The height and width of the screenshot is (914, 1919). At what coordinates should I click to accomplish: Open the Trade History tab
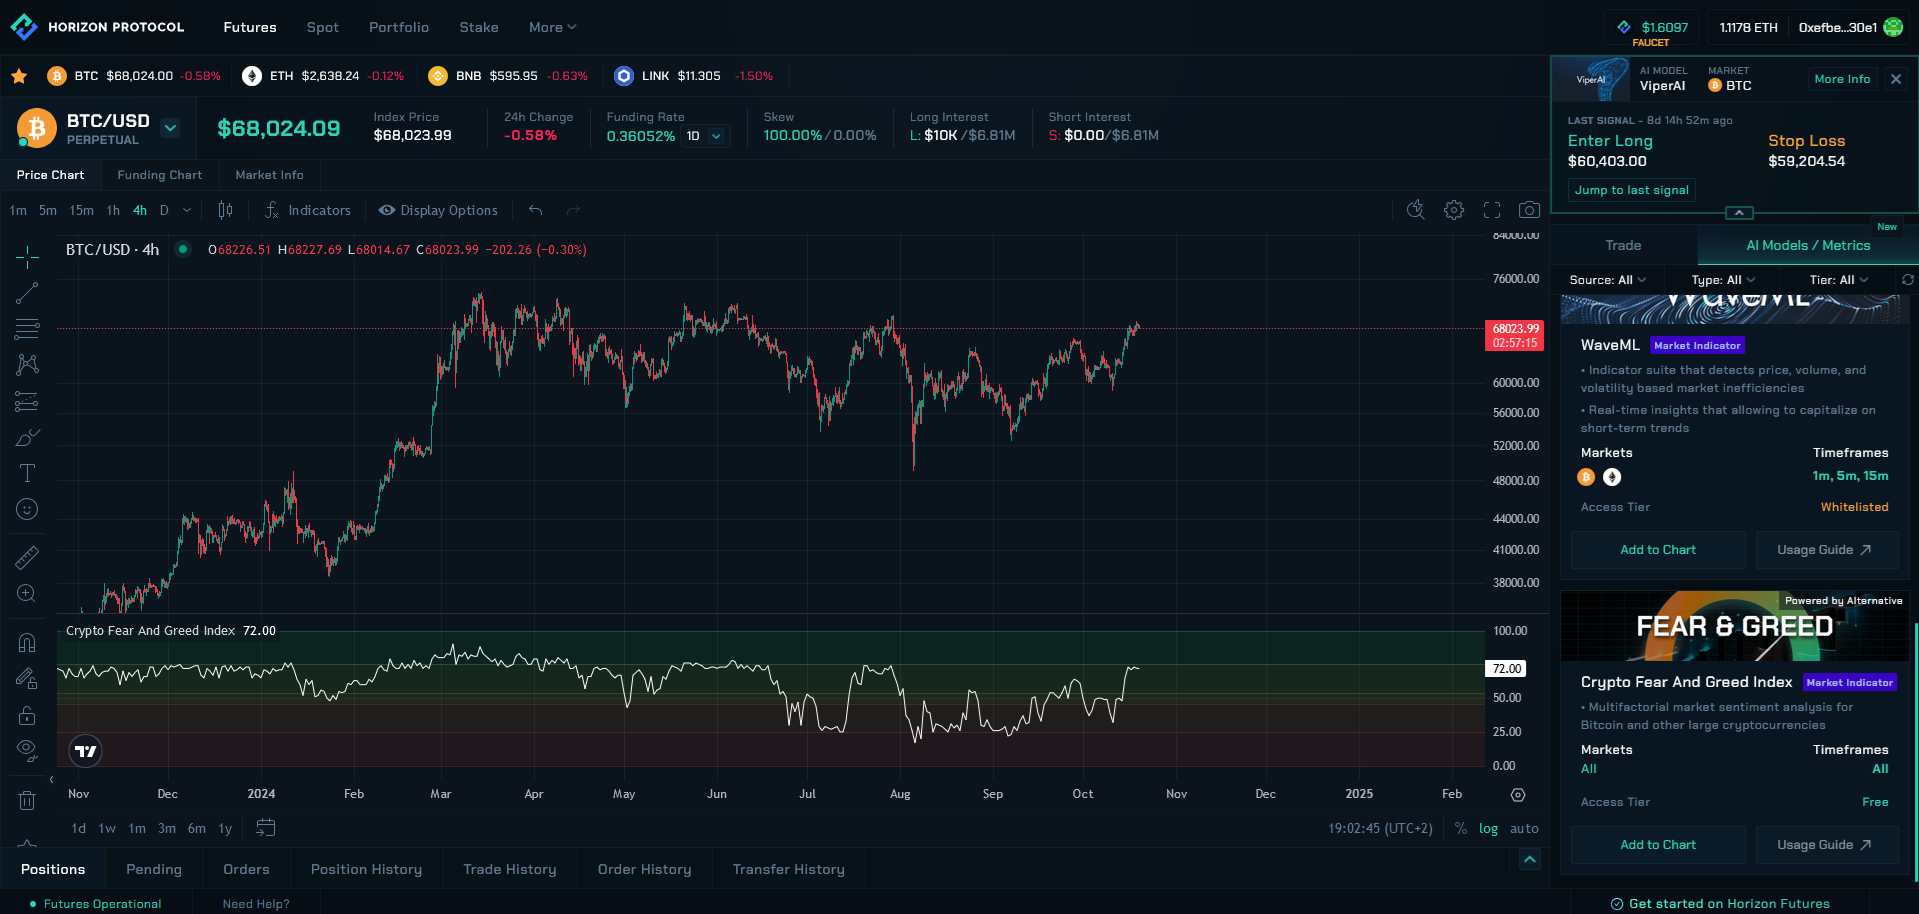click(509, 870)
